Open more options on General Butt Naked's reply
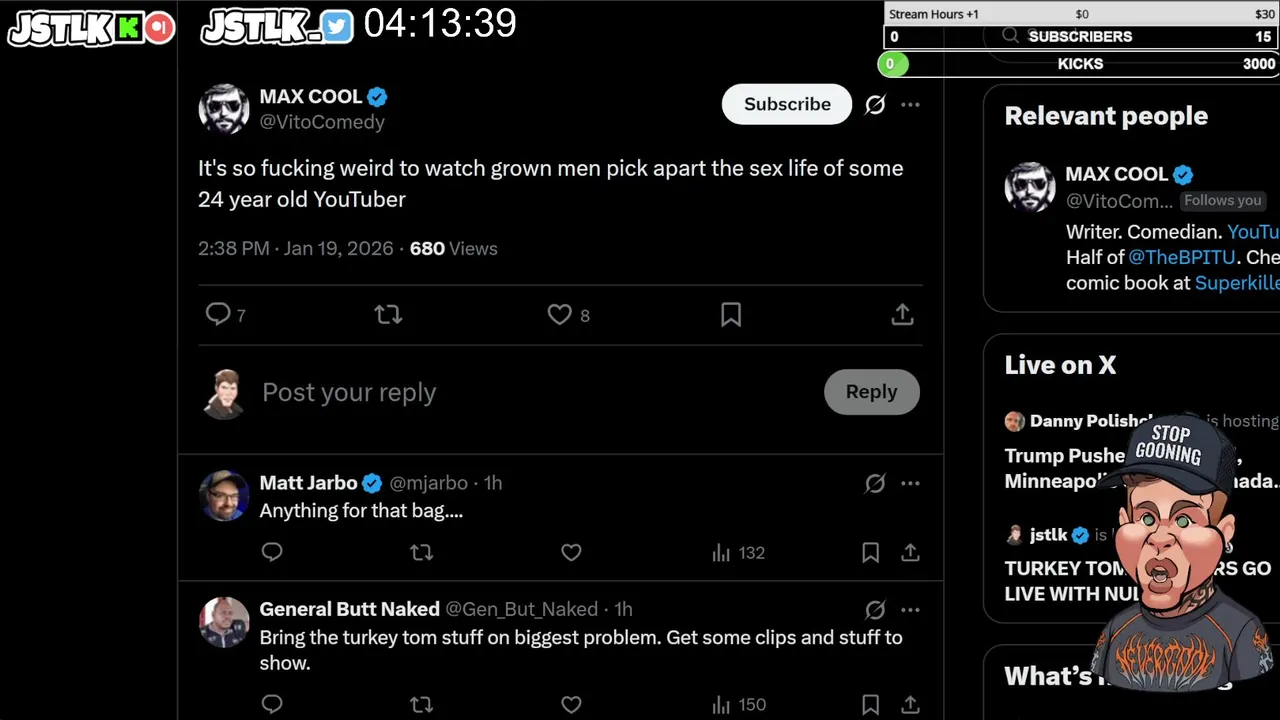Screen dimensions: 1280x720 pos(910,609)
